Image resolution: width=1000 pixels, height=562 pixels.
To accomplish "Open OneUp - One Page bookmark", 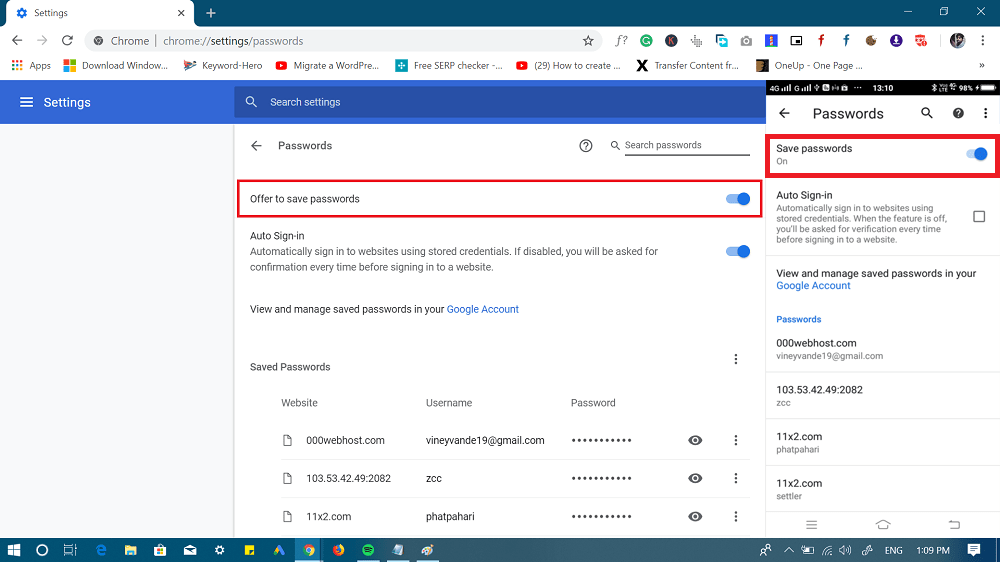I will pos(809,65).
